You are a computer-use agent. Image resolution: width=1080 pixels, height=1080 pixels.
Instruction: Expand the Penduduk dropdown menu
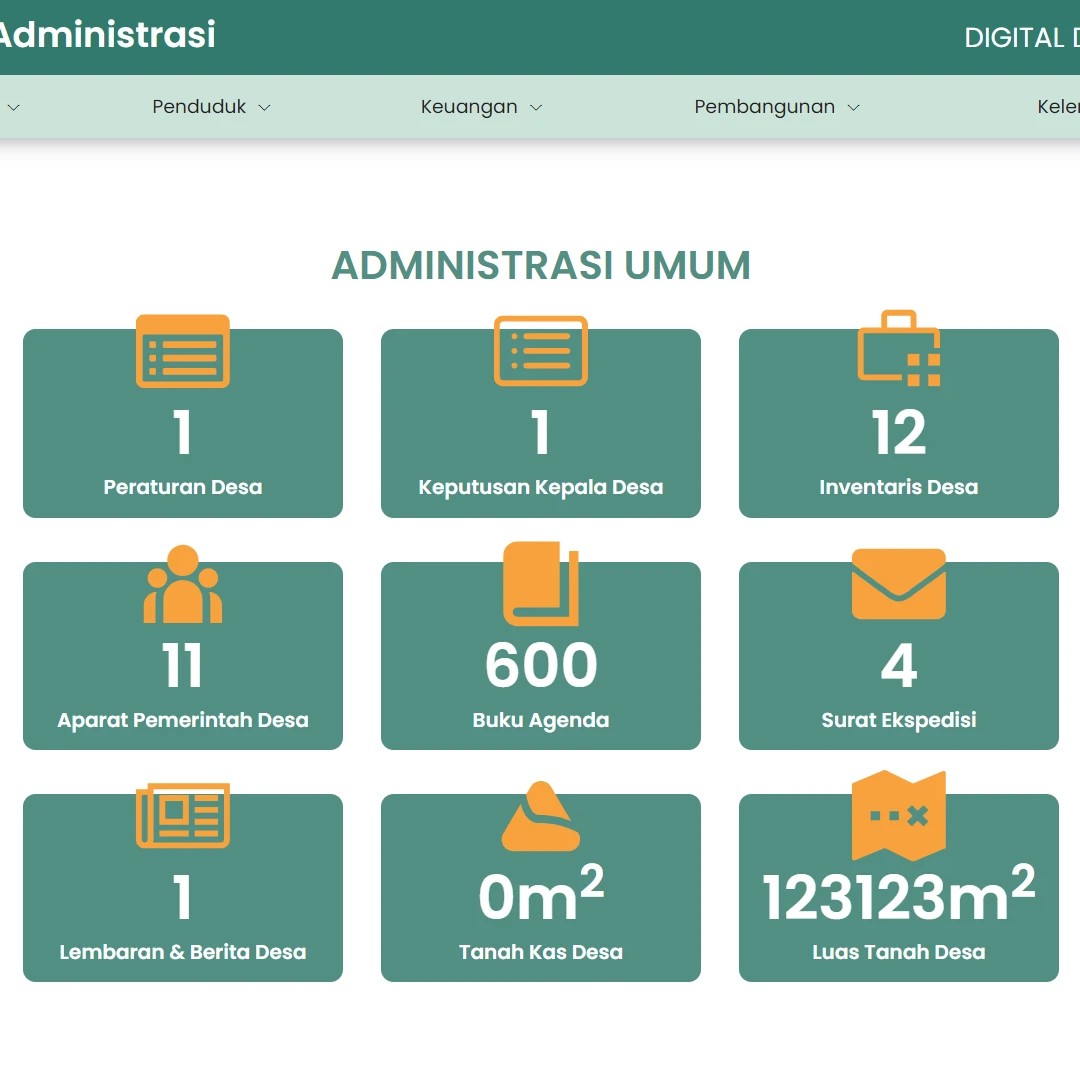211,107
